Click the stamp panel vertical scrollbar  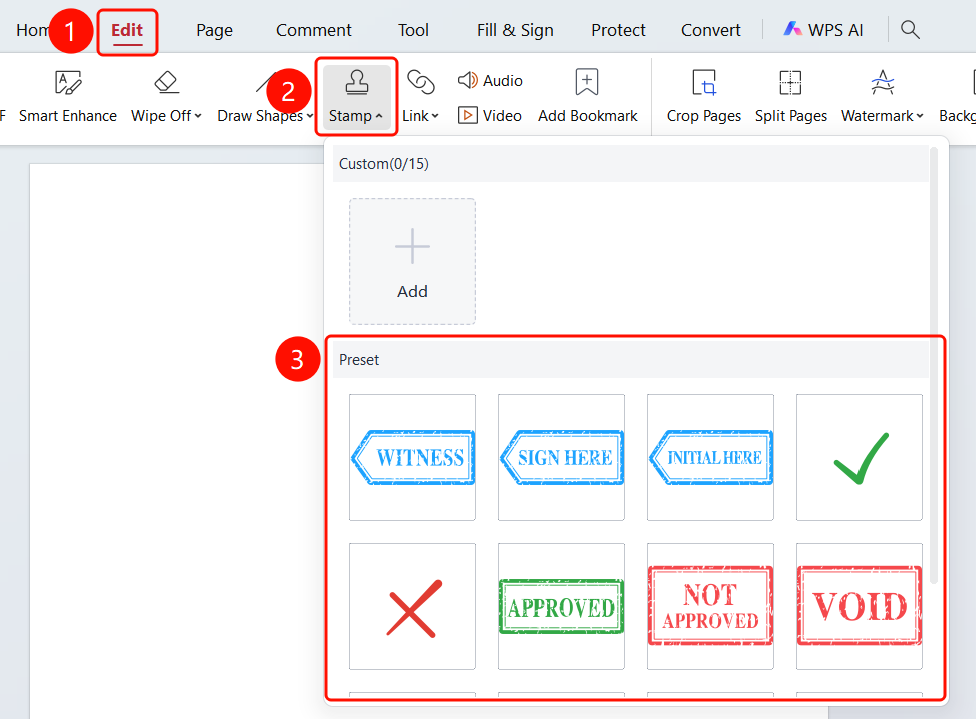(933, 366)
